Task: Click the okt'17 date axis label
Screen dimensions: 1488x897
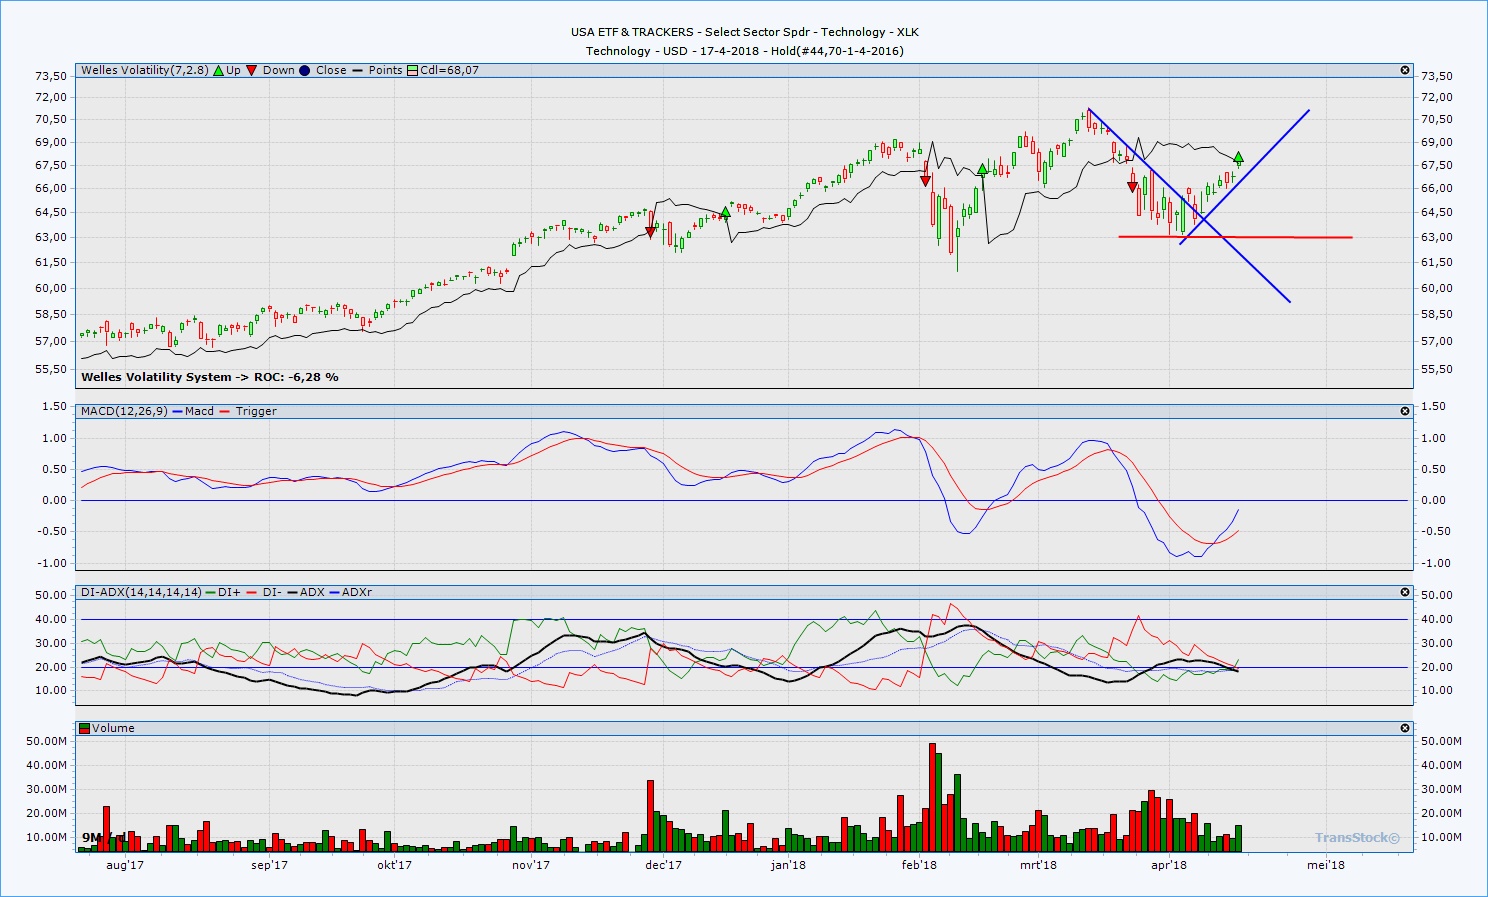Action: click(x=395, y=864)
